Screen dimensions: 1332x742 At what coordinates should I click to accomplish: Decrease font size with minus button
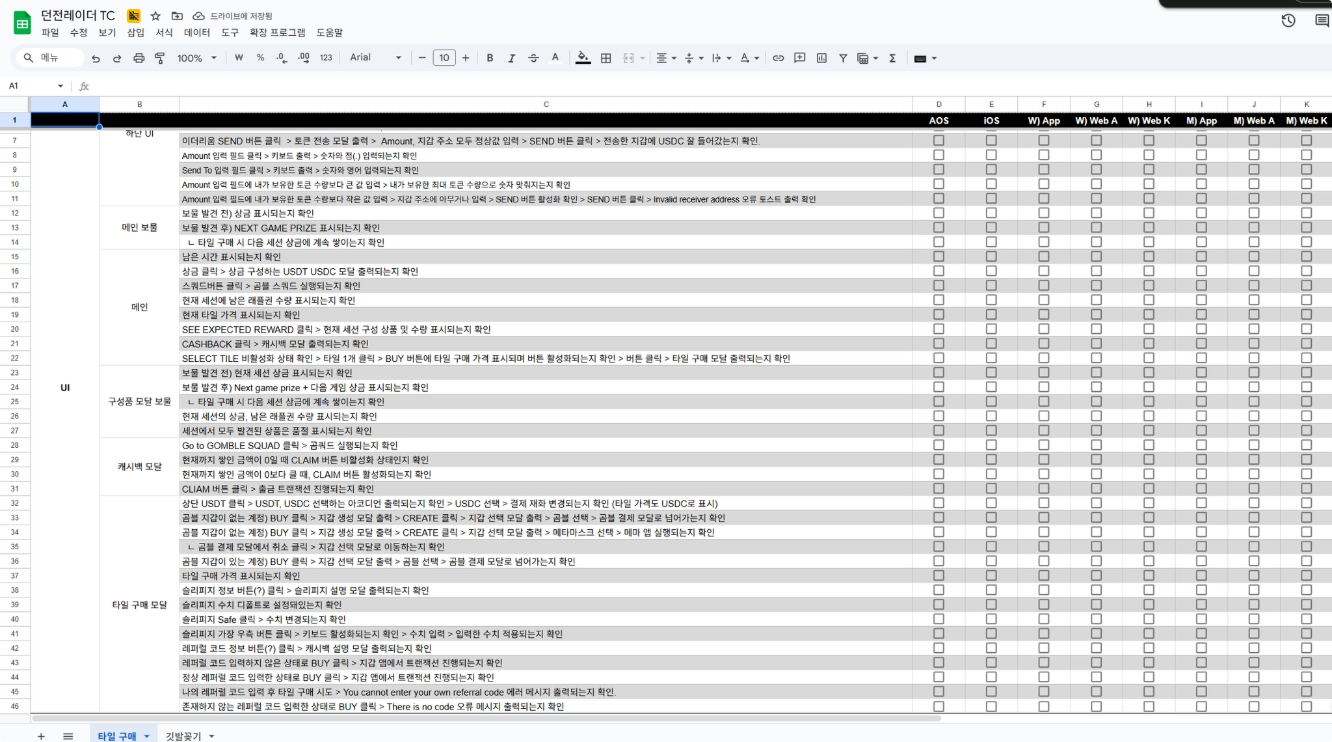[x=422, y=58]
